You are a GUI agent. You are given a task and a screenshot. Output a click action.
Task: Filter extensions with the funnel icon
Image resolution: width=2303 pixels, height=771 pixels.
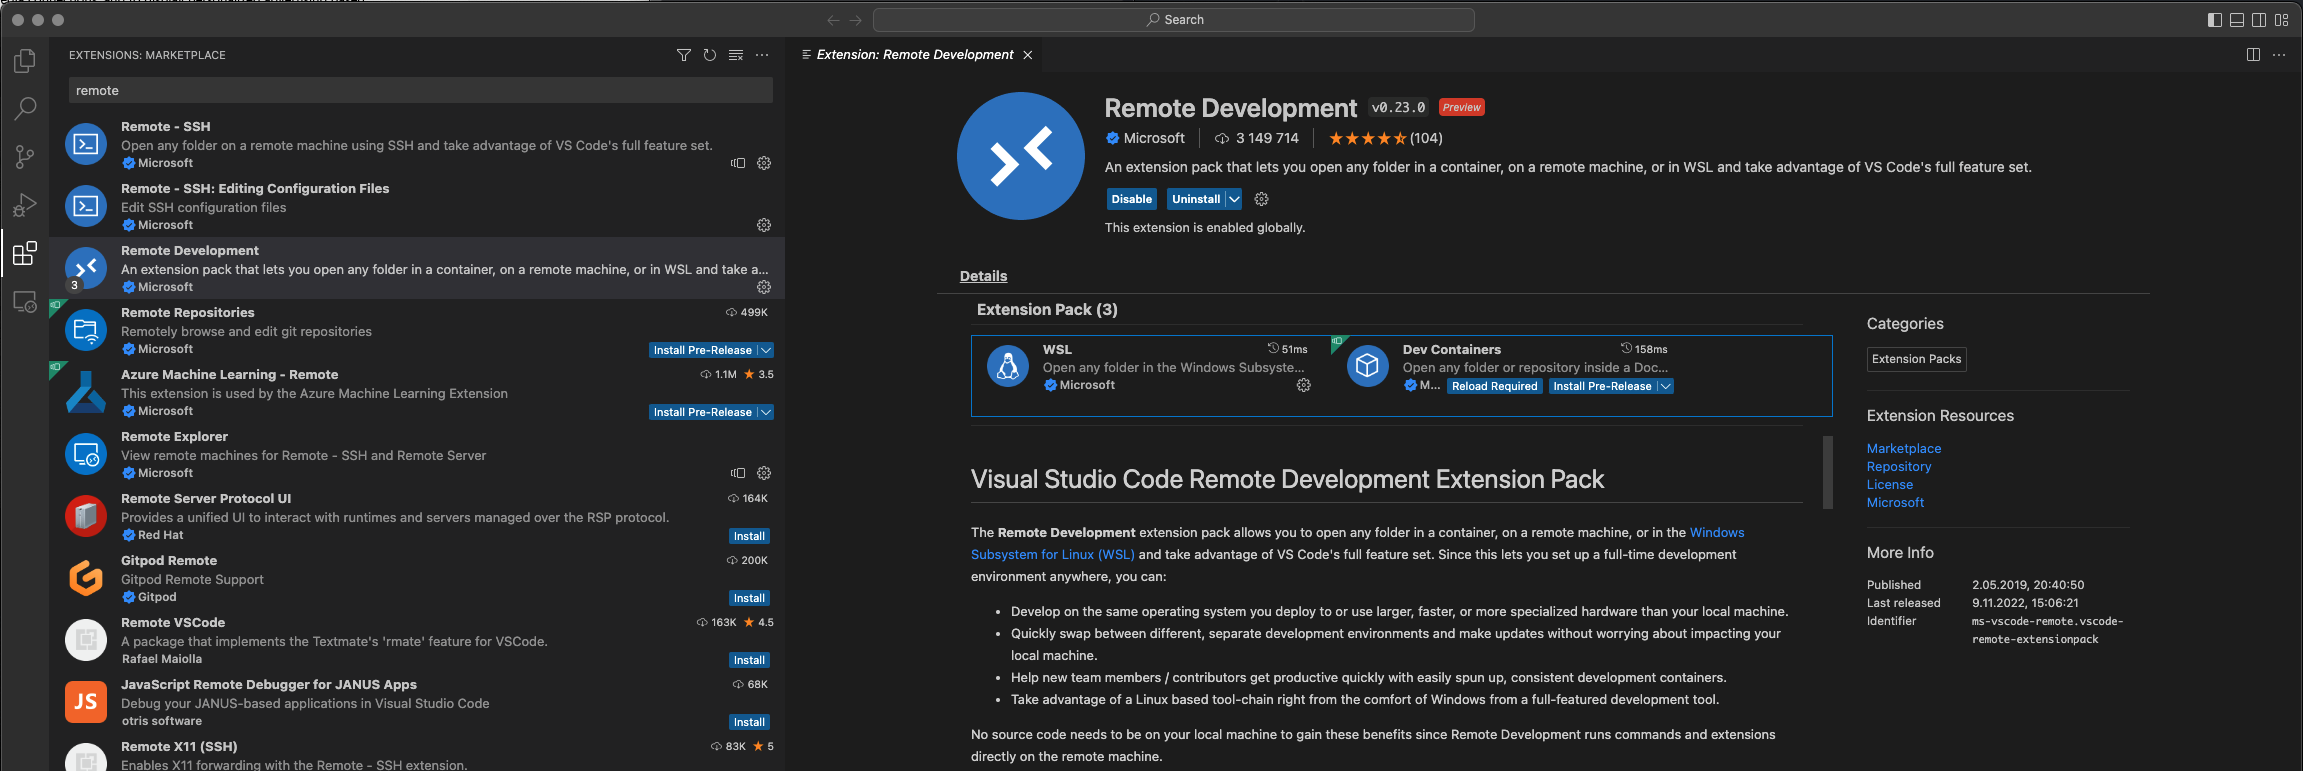point(684,55)
